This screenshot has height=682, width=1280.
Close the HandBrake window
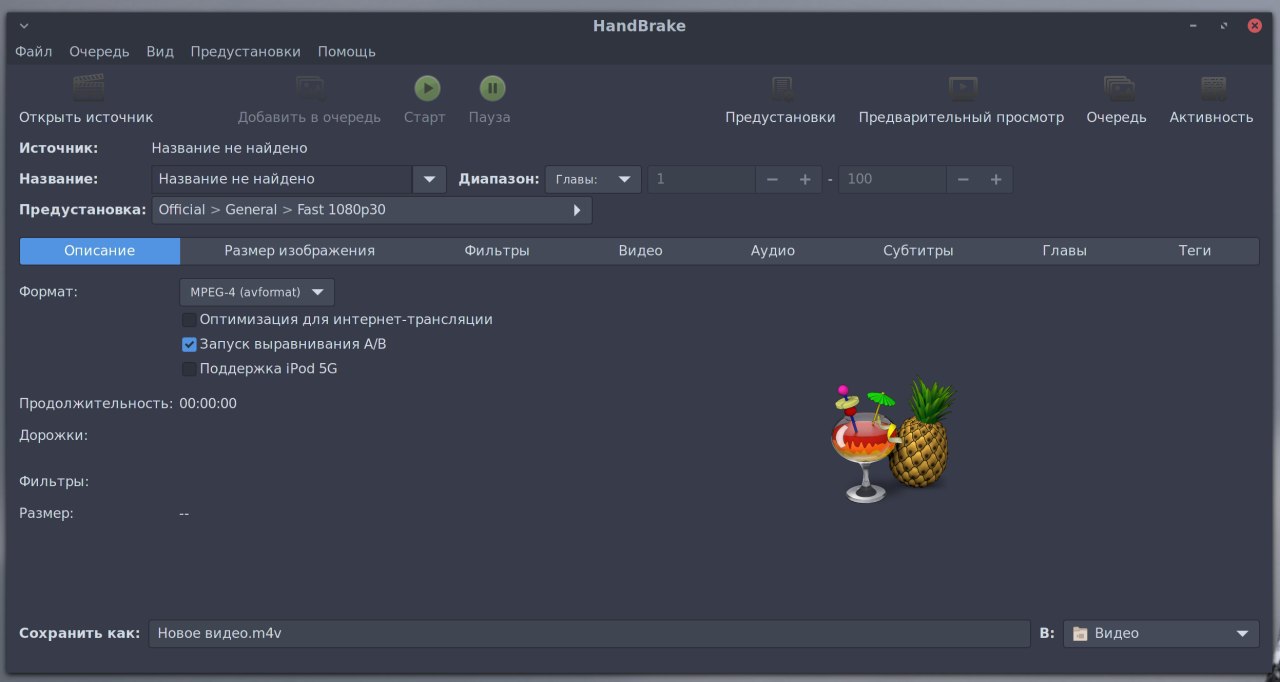click(x=1254, y=26)
